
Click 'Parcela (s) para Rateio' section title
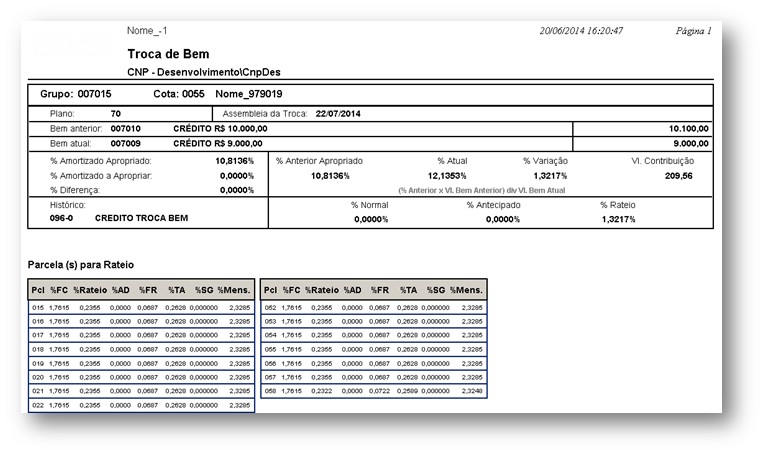(81, 265)
